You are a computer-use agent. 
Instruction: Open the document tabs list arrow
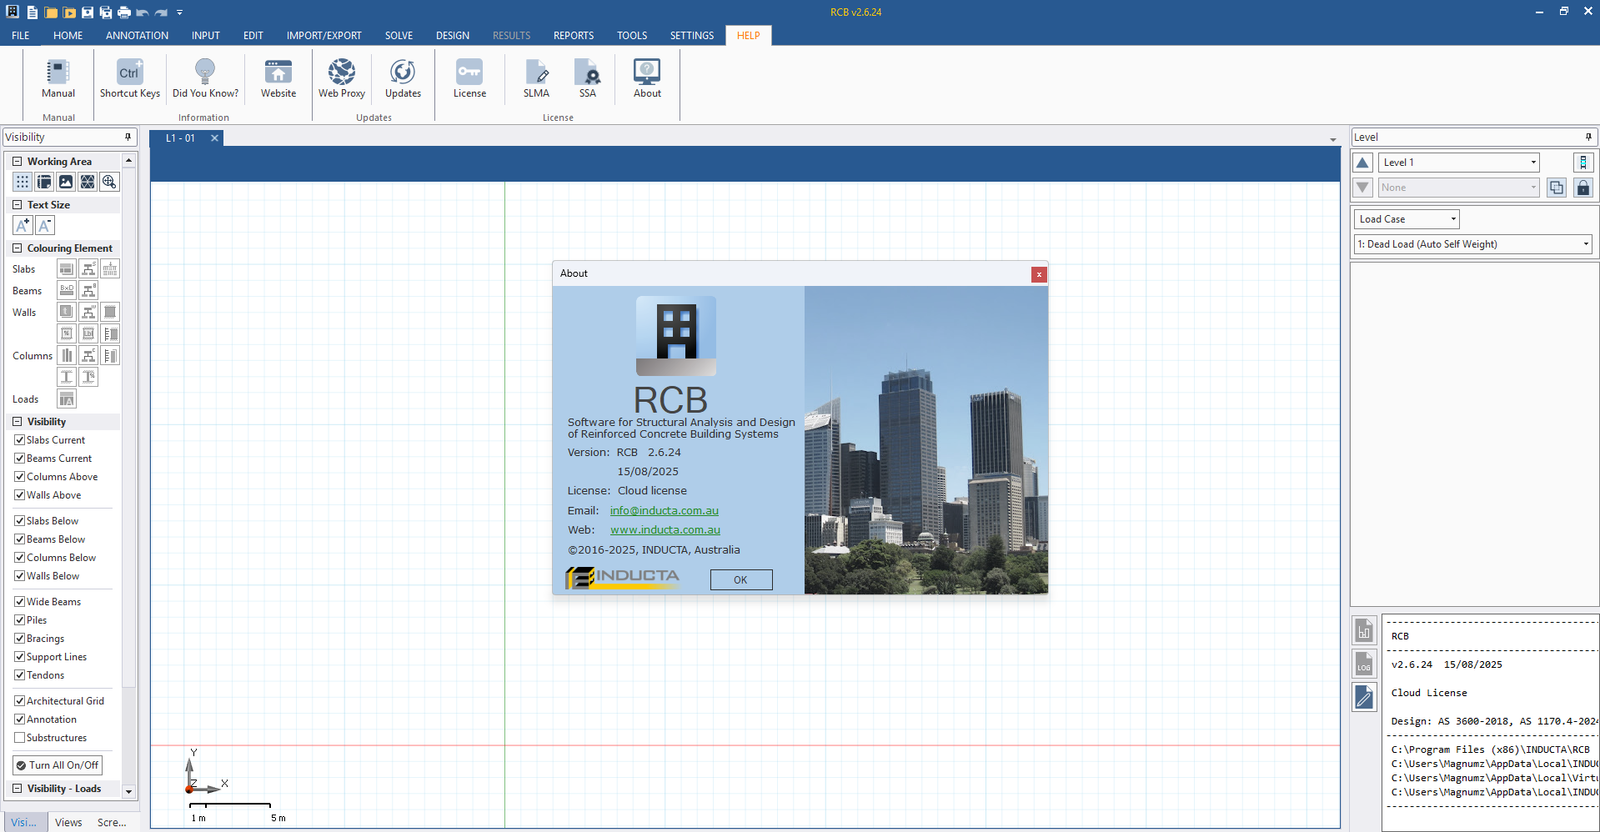point(1333,139)
